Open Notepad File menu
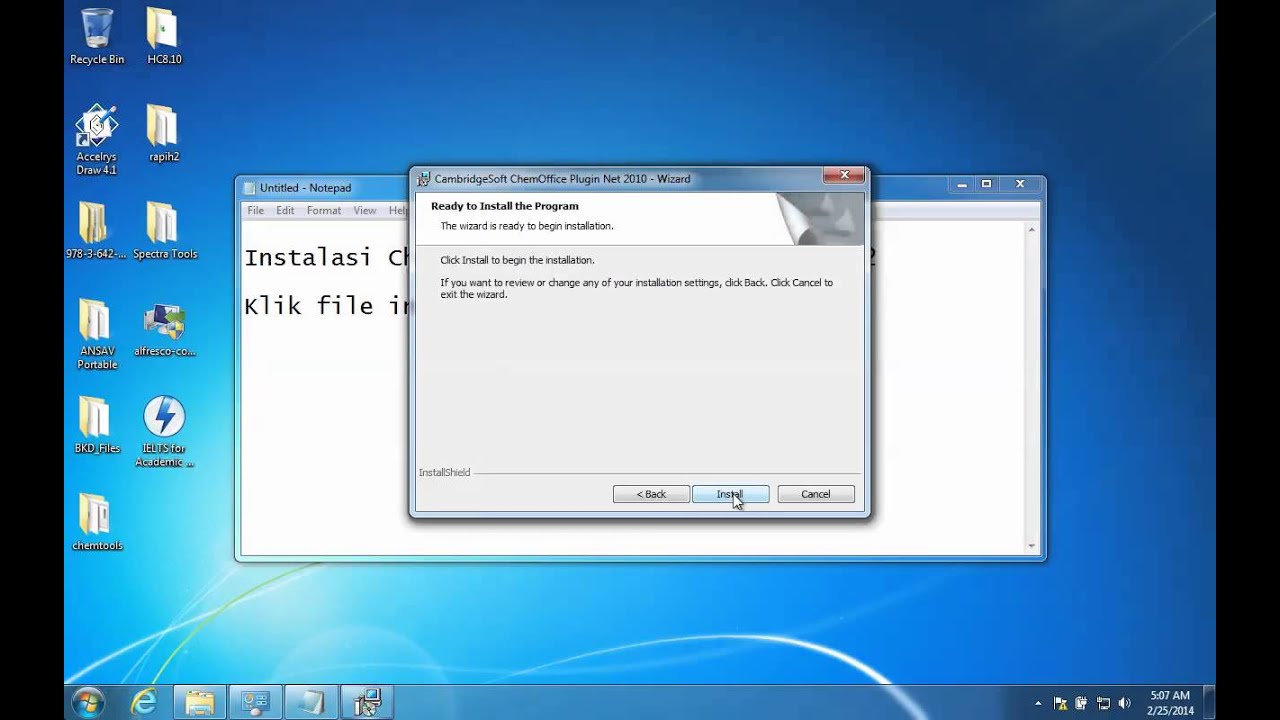 click(256, 211)
